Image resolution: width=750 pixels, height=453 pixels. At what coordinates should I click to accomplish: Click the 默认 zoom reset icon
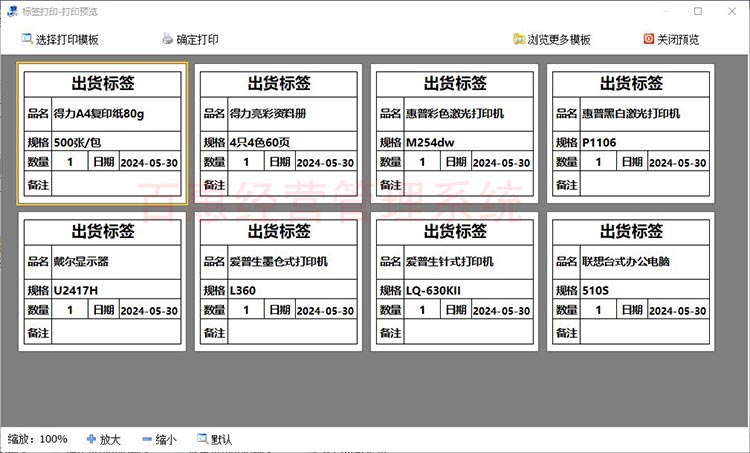point(203,438)
